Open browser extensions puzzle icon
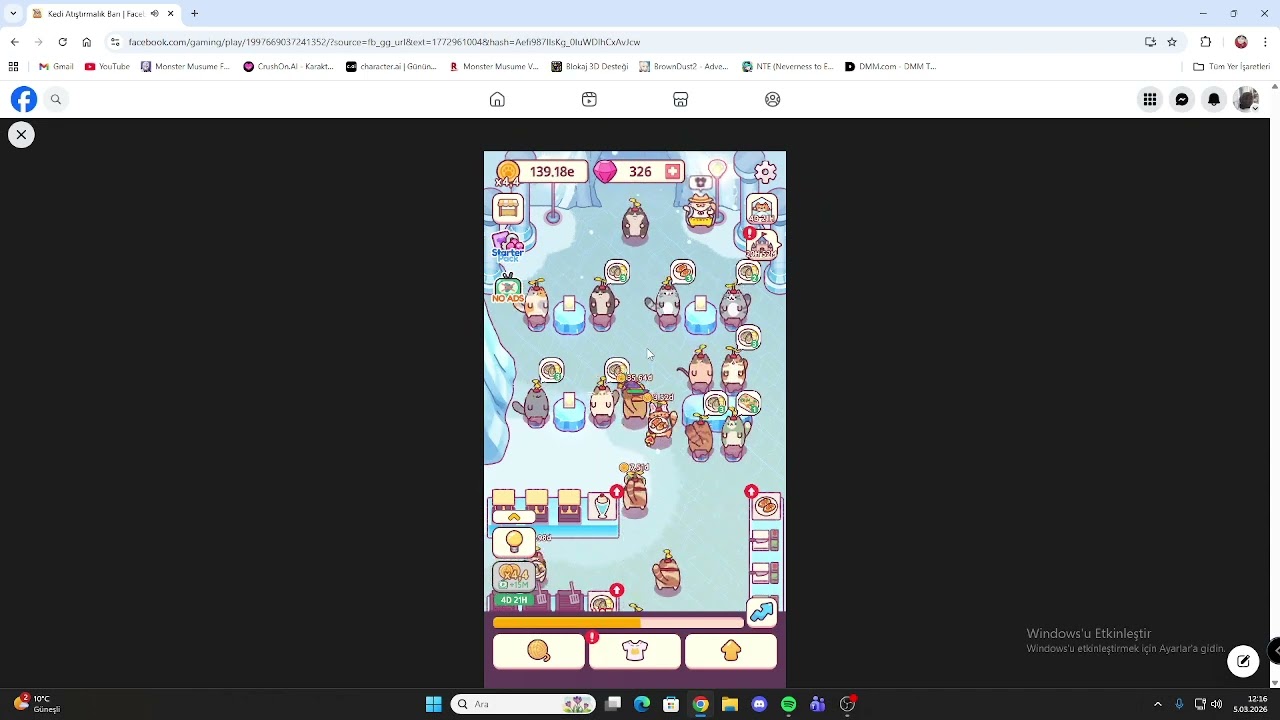 1206,42
